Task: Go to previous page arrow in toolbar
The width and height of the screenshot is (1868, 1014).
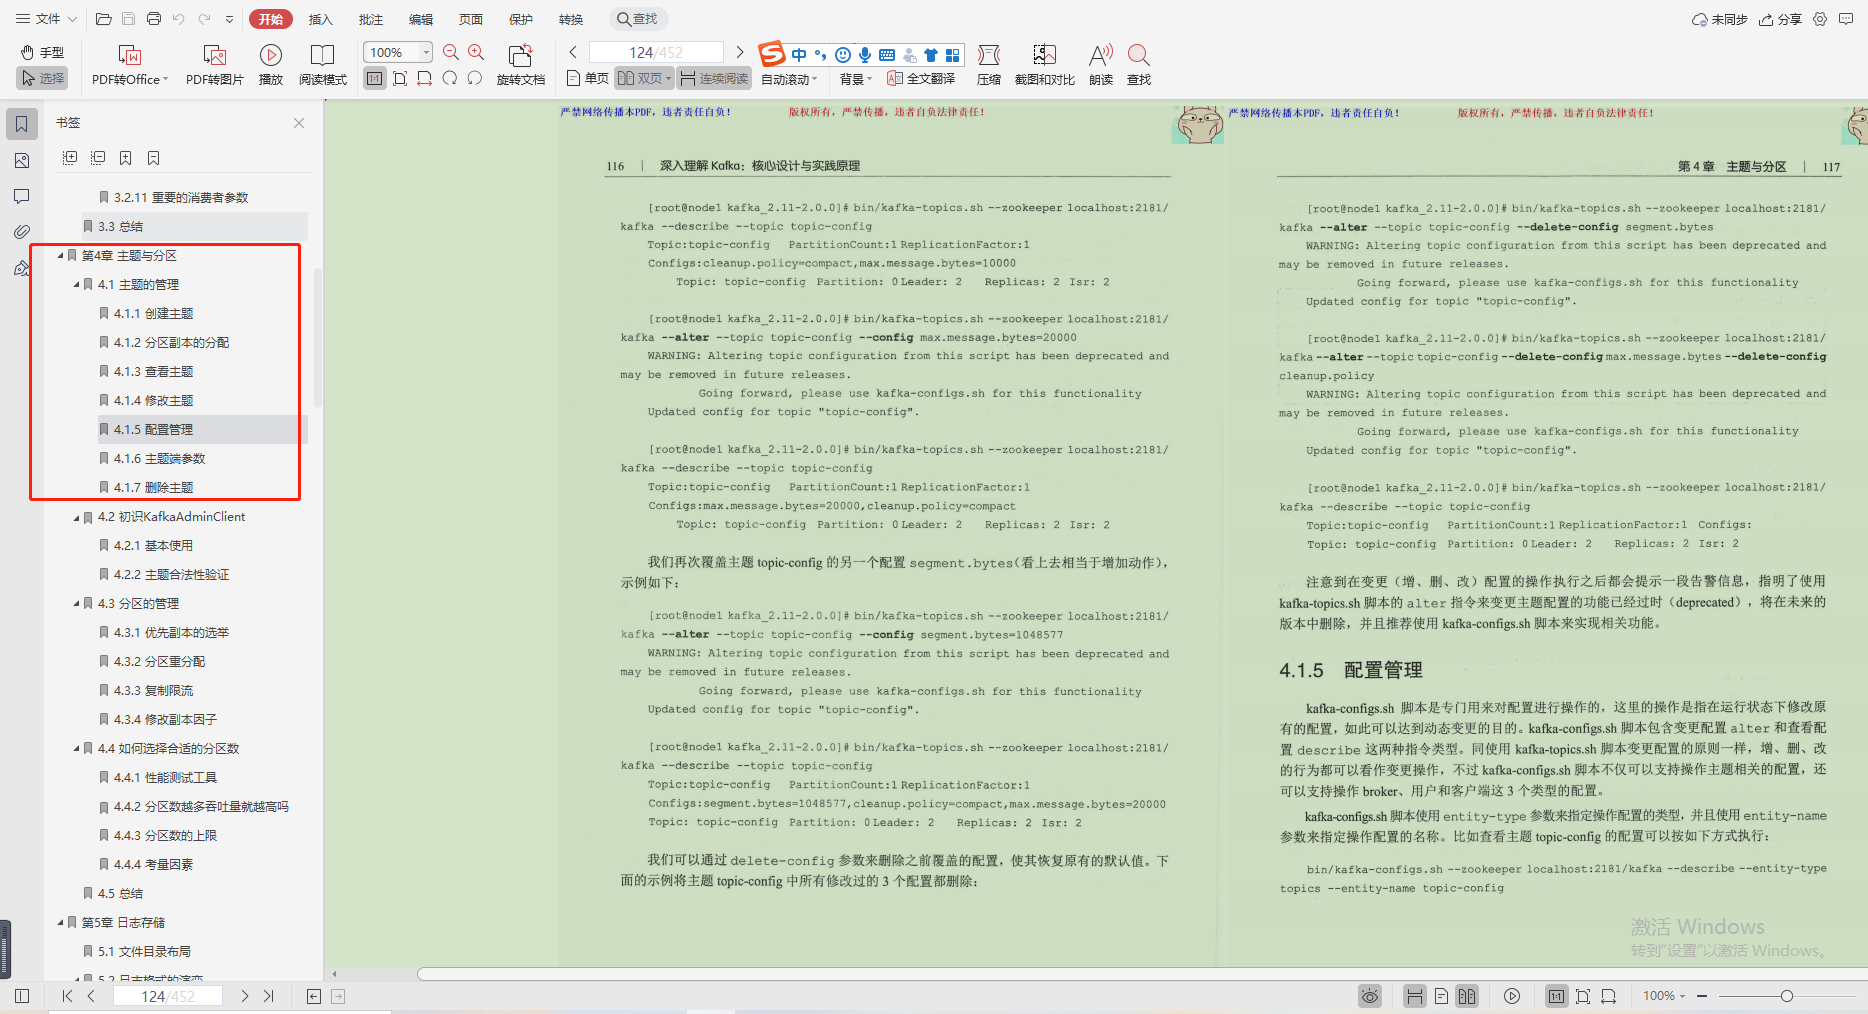Action: coord(573,52)
